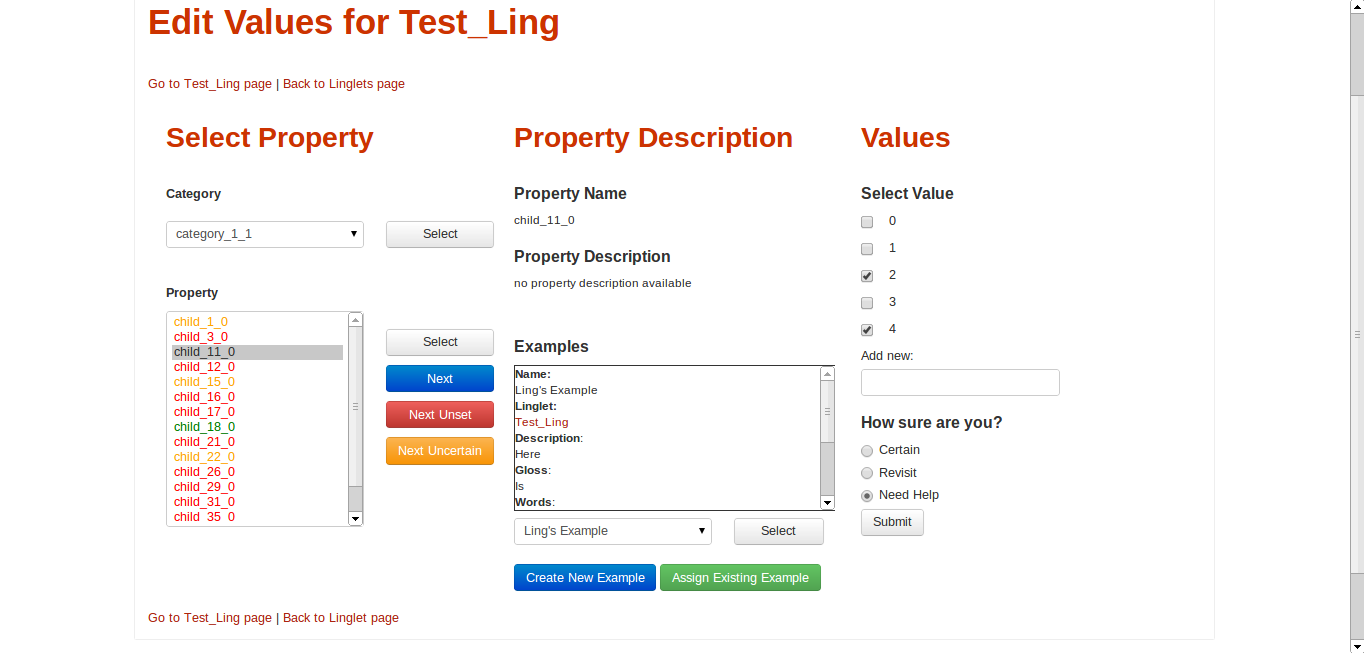Uncheck the value 2 checkbox

click(x=867, y=276)
